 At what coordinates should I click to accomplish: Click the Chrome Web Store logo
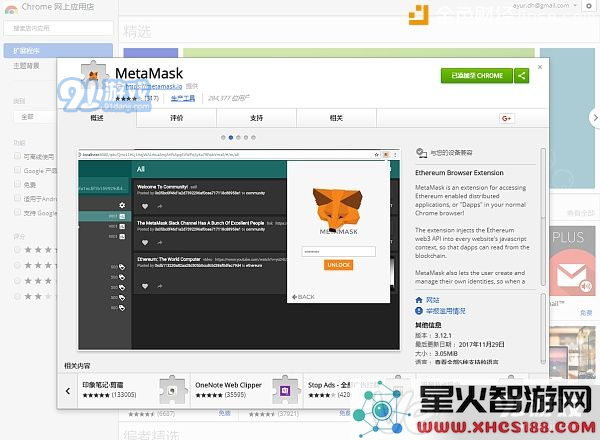click(x=11, y=8)
